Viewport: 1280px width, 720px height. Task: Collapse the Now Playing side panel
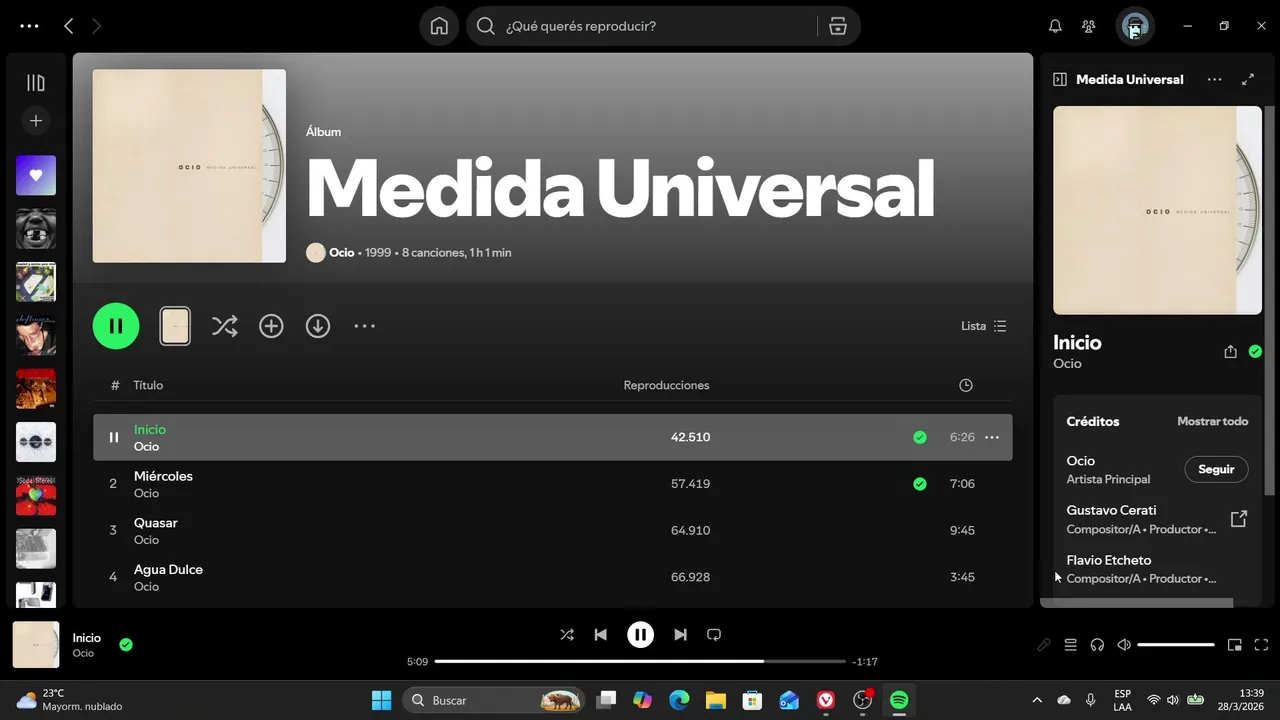click(x=1060, y=80)
